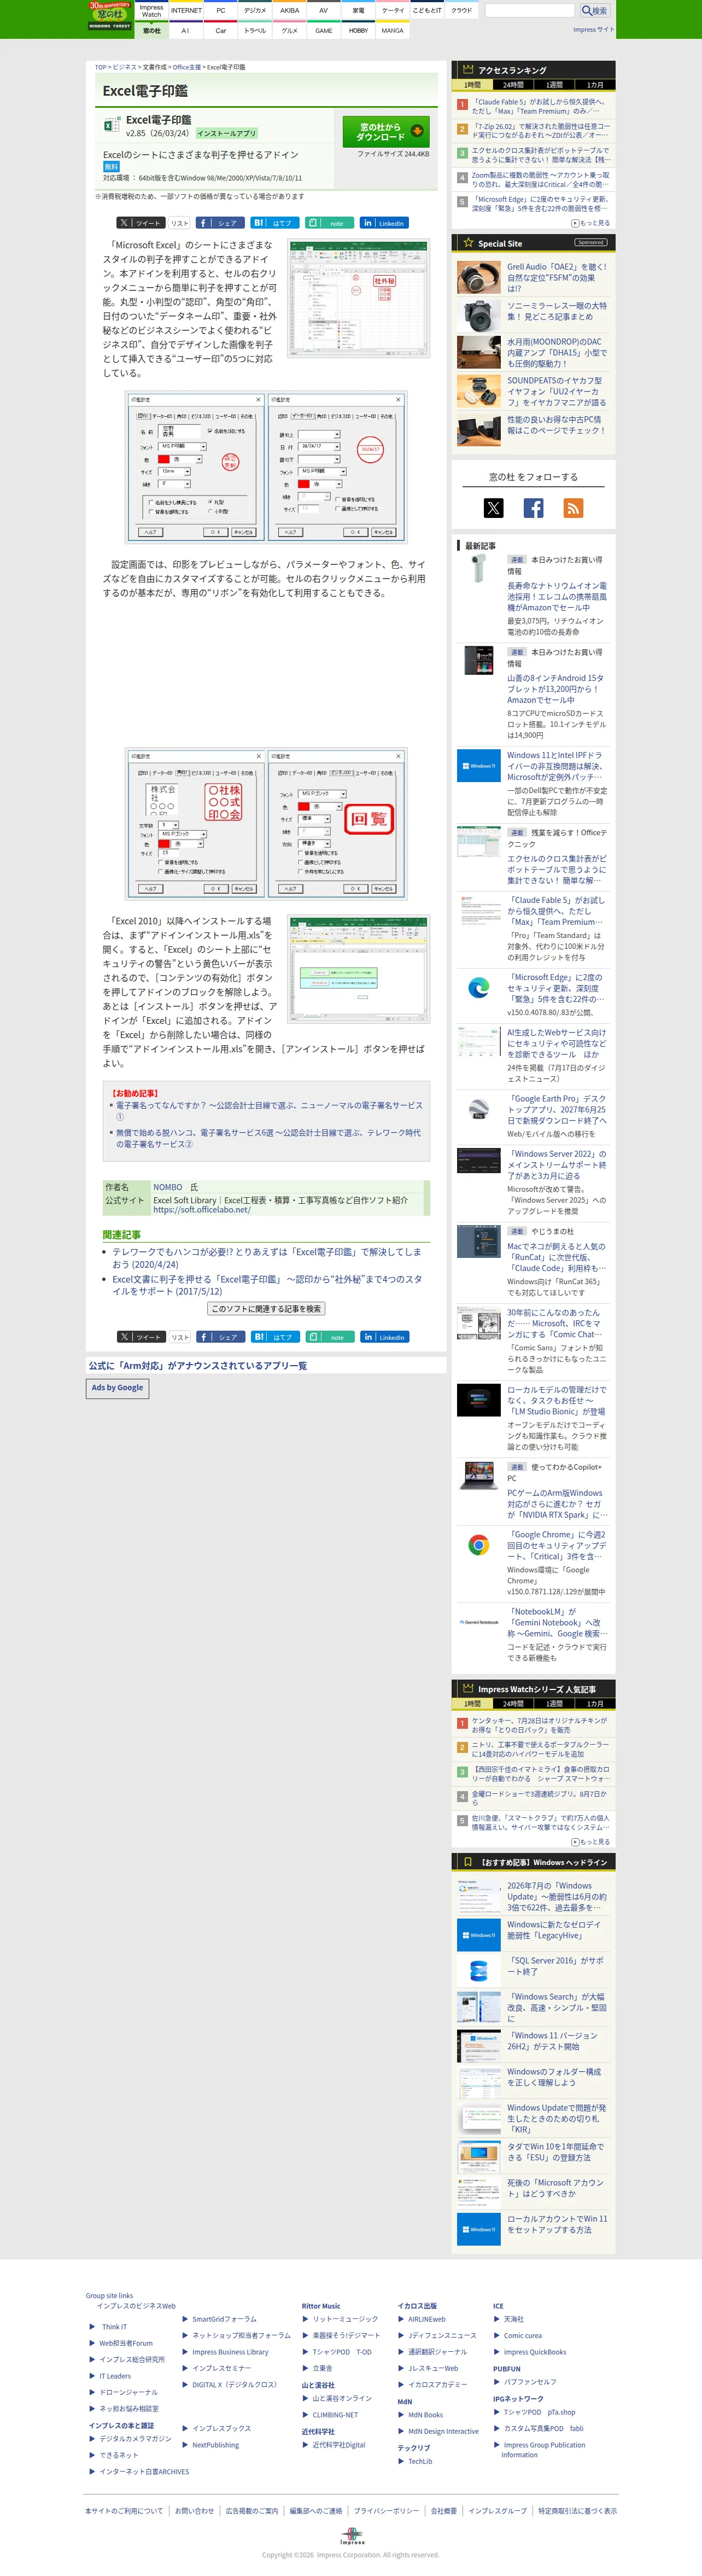Open the AKIBA site tab in header
This screenshot has height=2576, width=702.
(289, 10)
